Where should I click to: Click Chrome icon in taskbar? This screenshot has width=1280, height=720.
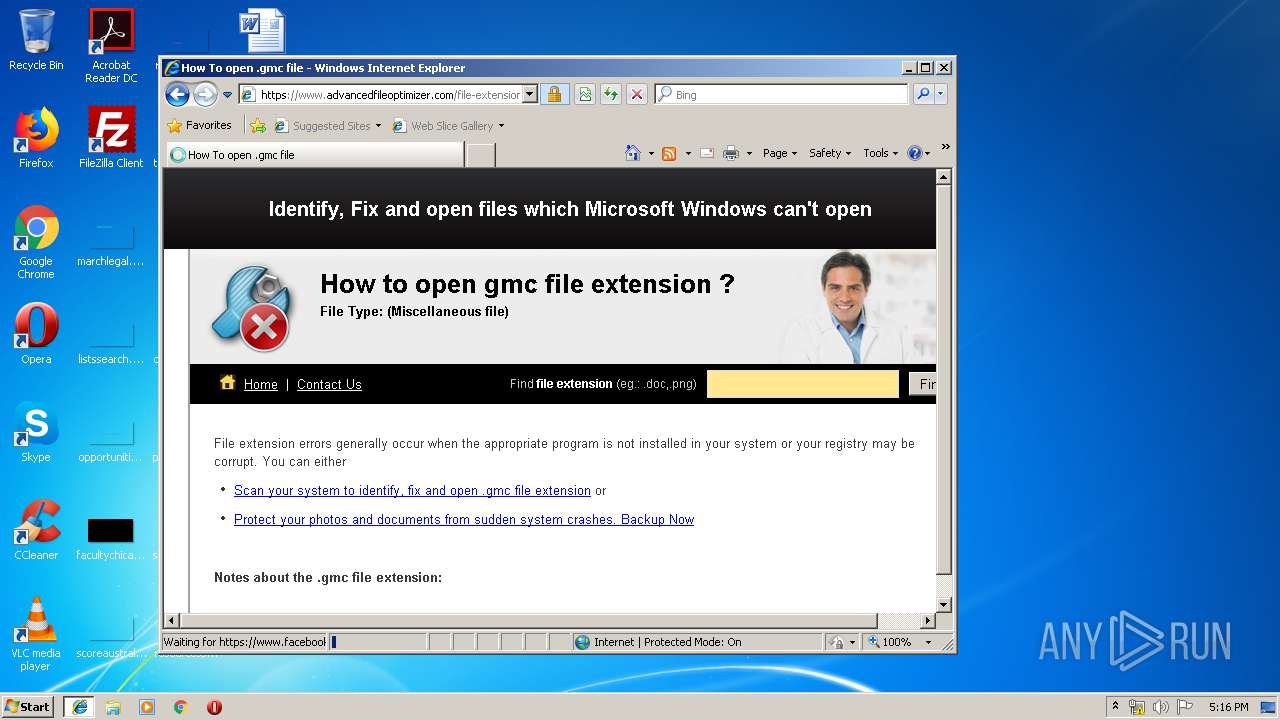pos(181,706)
